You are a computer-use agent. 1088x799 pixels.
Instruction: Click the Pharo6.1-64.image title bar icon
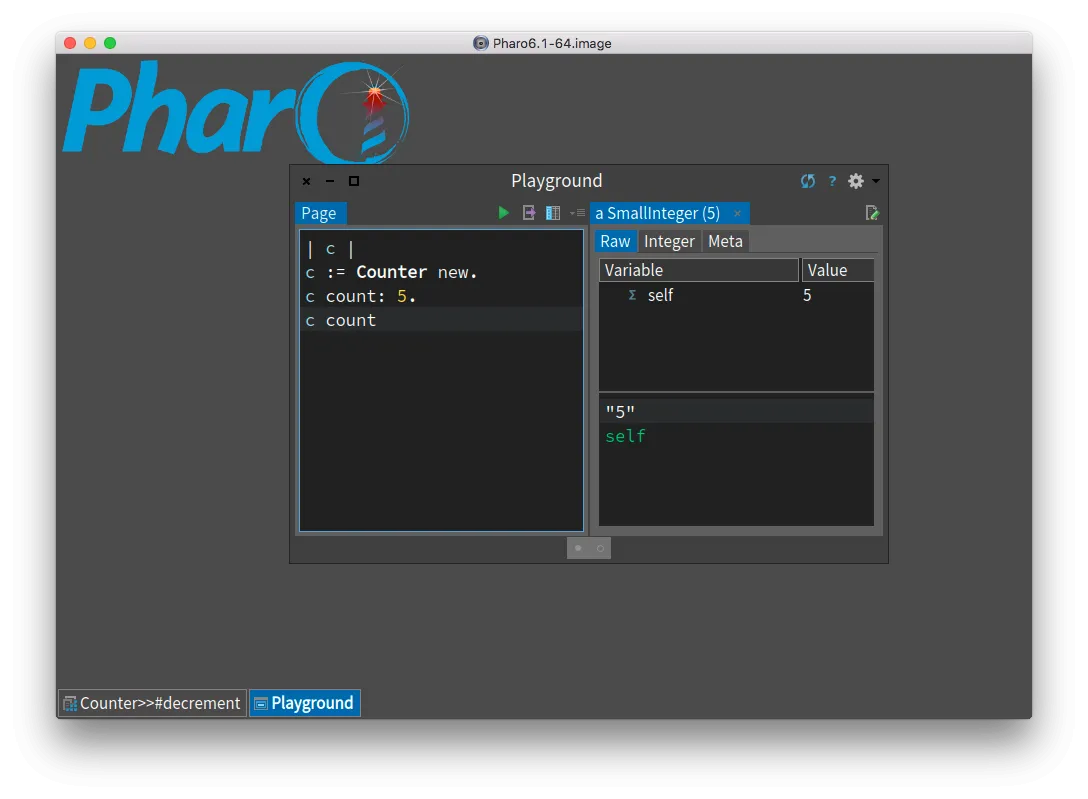[x=481, y=43]
